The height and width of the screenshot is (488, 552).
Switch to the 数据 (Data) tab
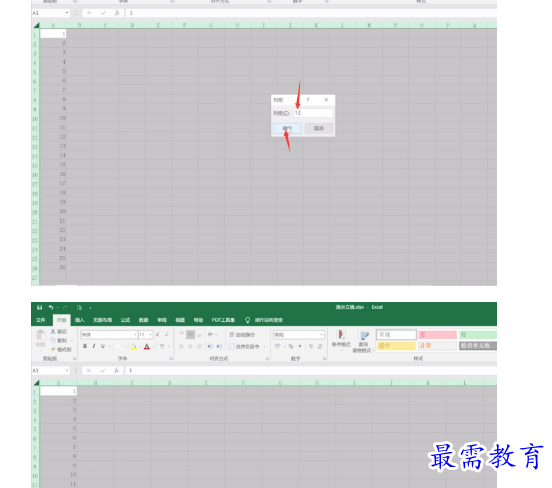(x=144, y=320)
